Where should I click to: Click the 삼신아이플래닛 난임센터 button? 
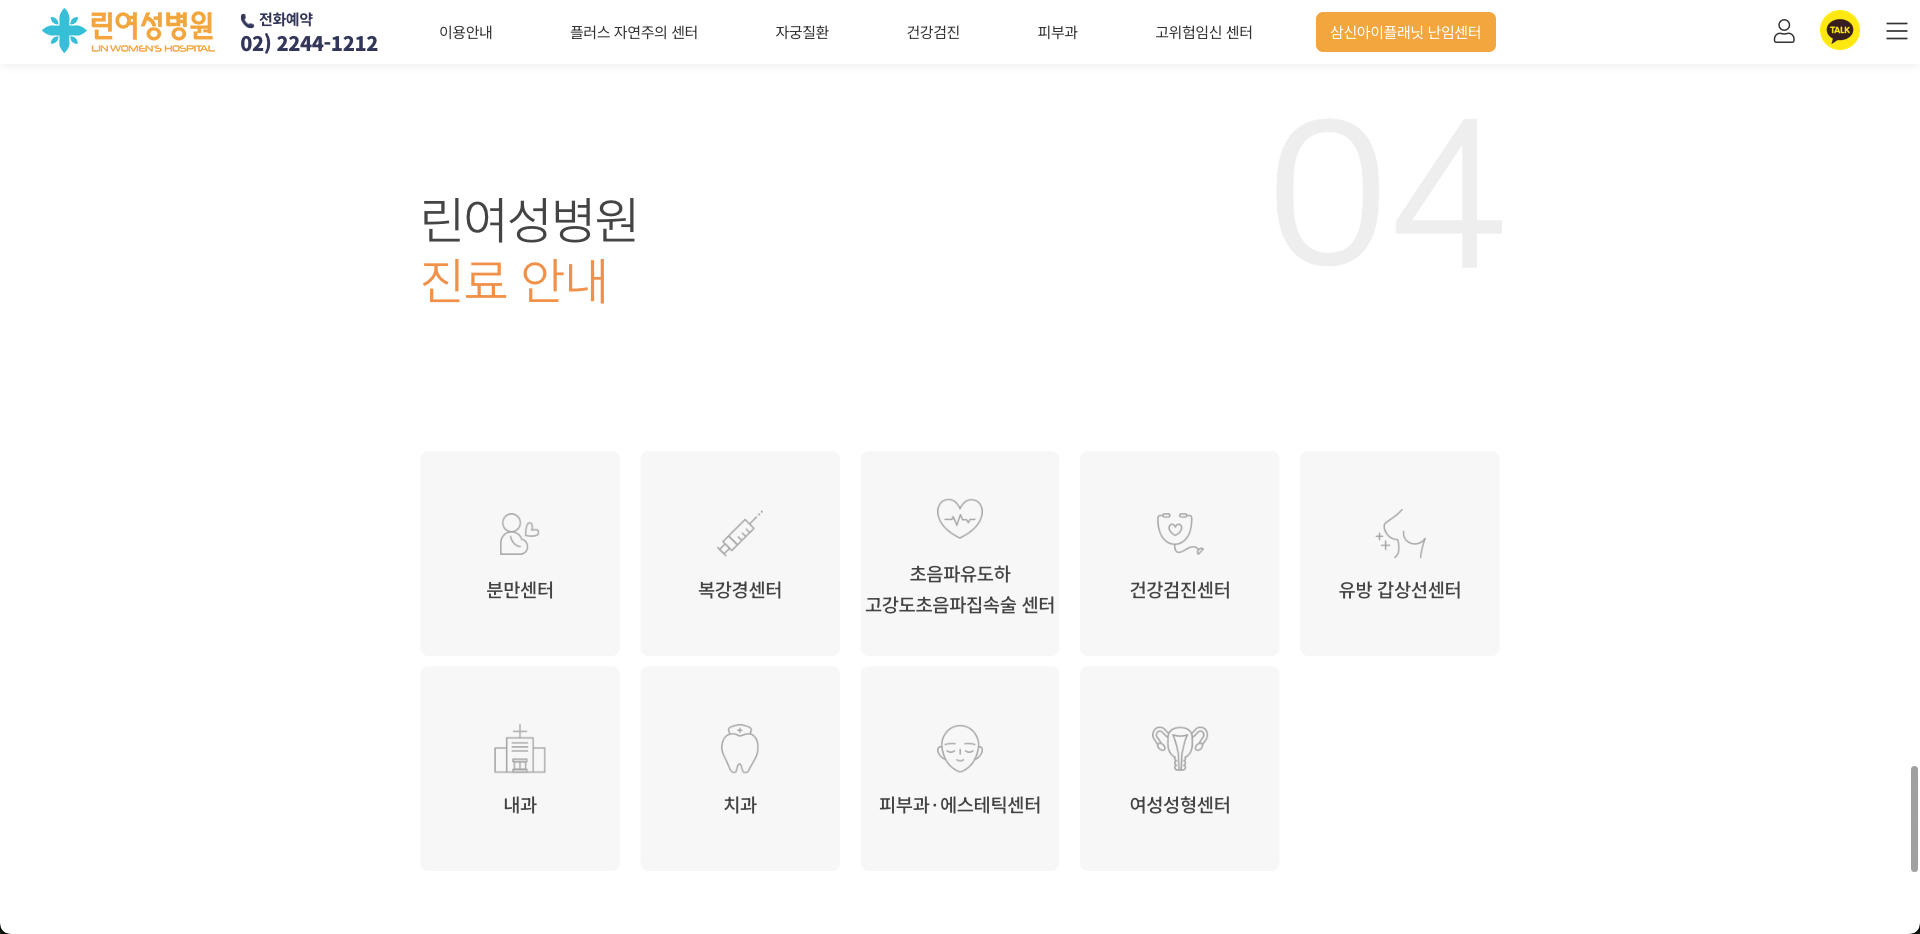point(1406,32)
